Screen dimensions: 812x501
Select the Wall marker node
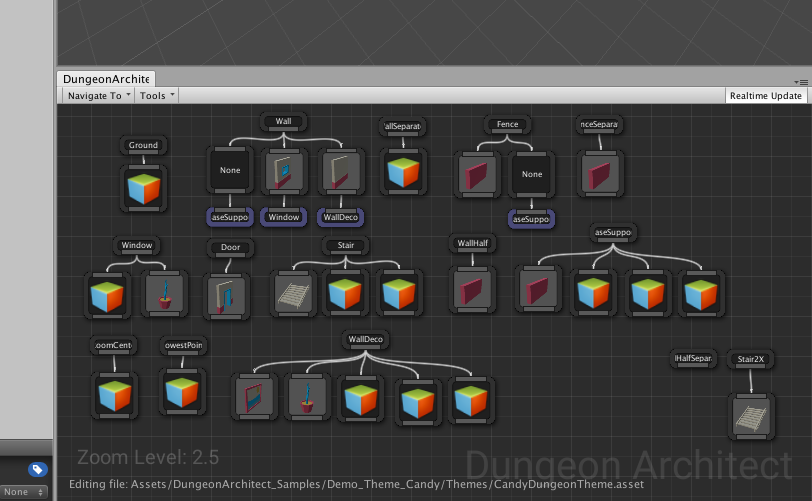pyautogui.click(x=283, y=122)
